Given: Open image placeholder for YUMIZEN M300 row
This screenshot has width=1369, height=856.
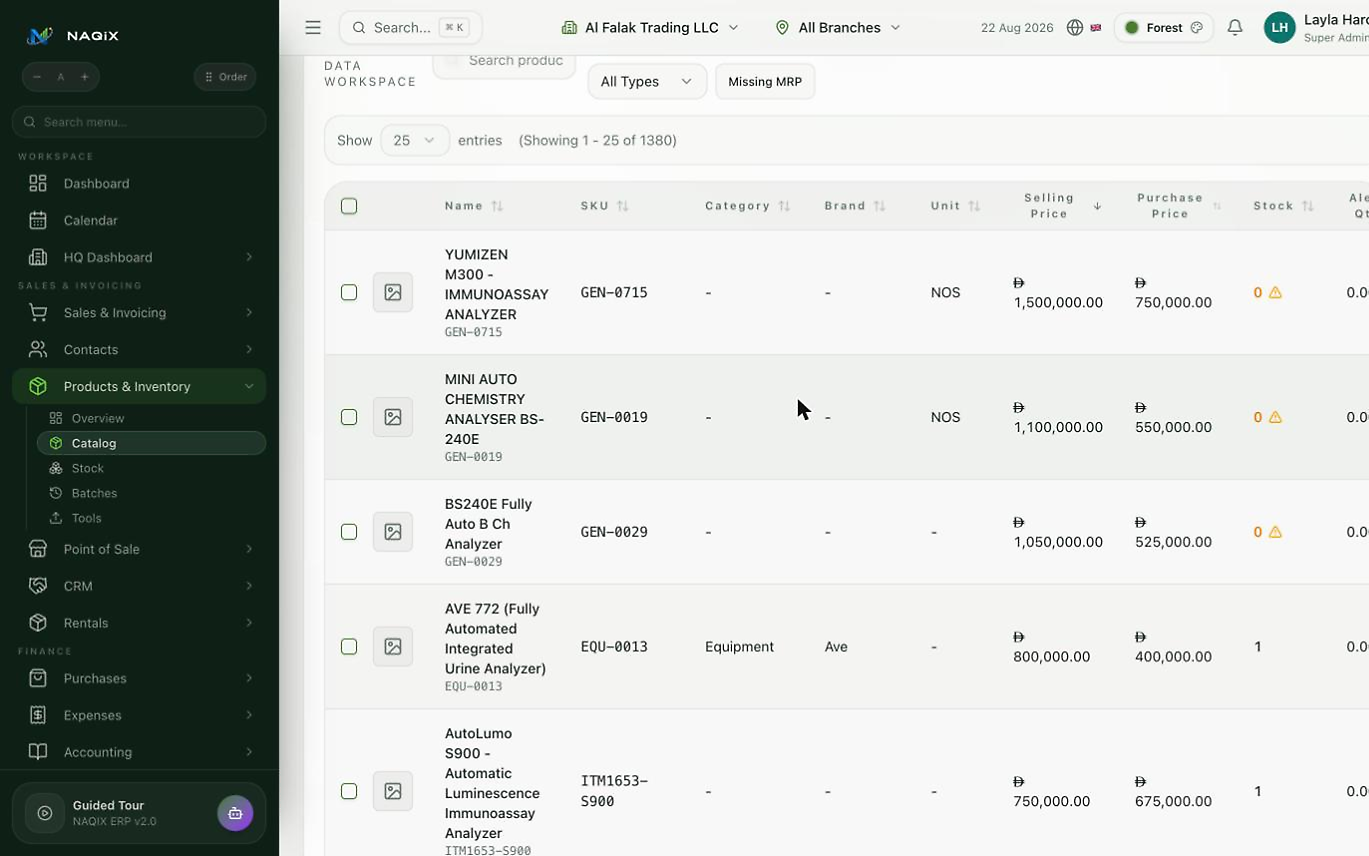Looking at the screenshot, I should click(x=393, y=292).
